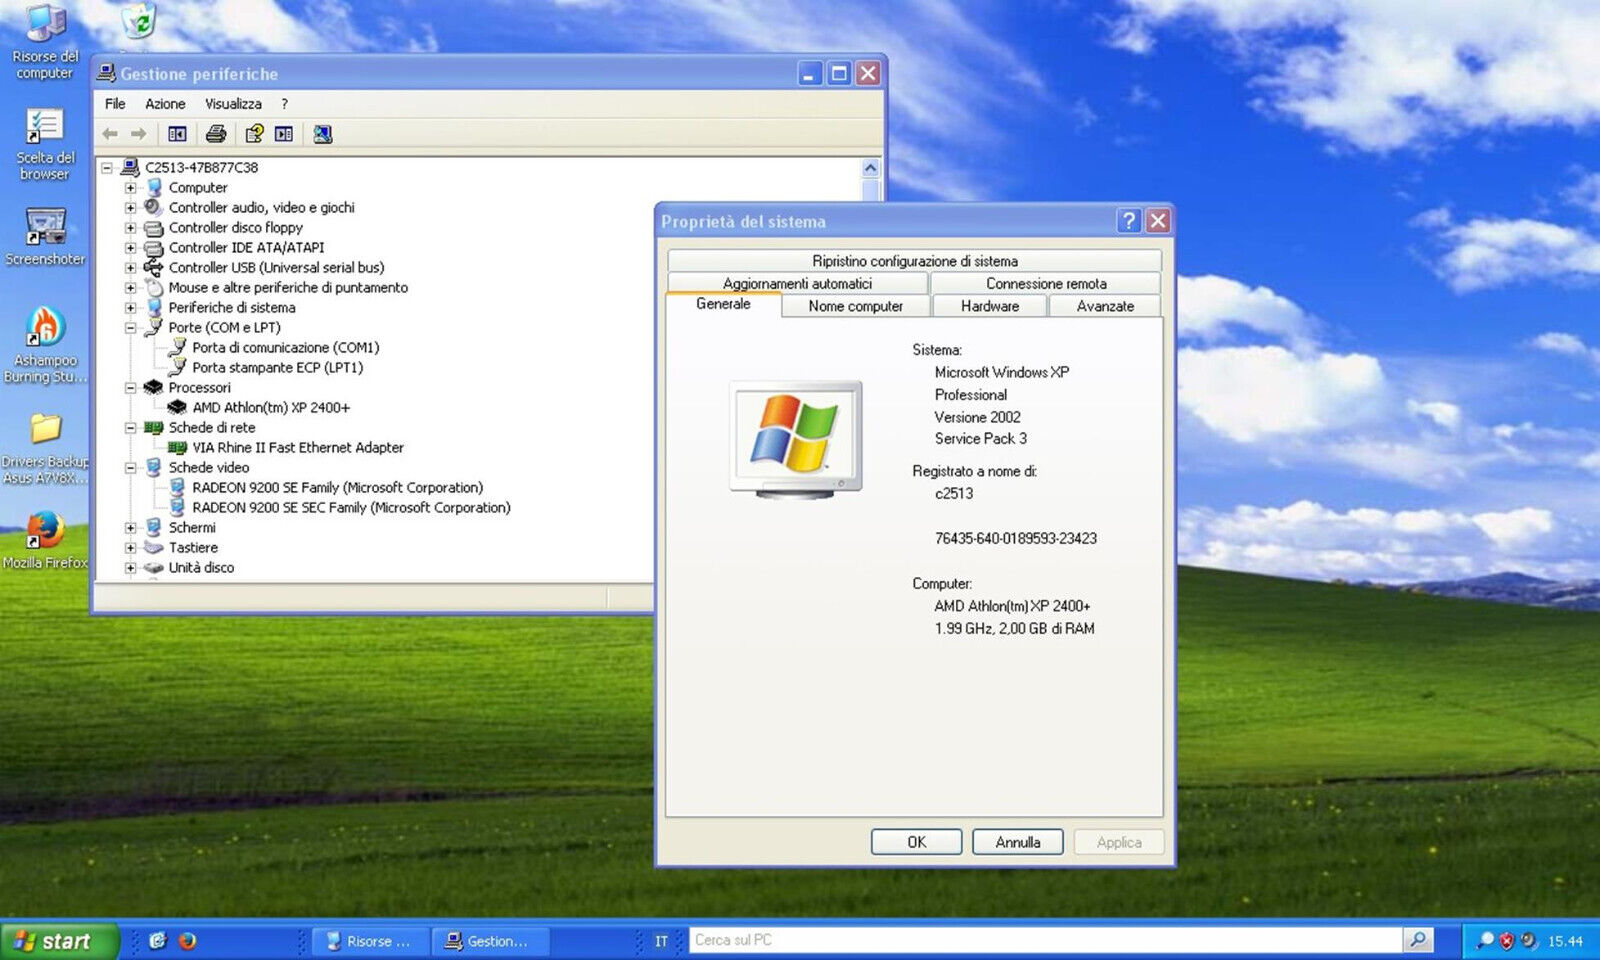Open the Visualizza menu
The height and width of the screenshot is (960, 1600).
coord(233,104)
